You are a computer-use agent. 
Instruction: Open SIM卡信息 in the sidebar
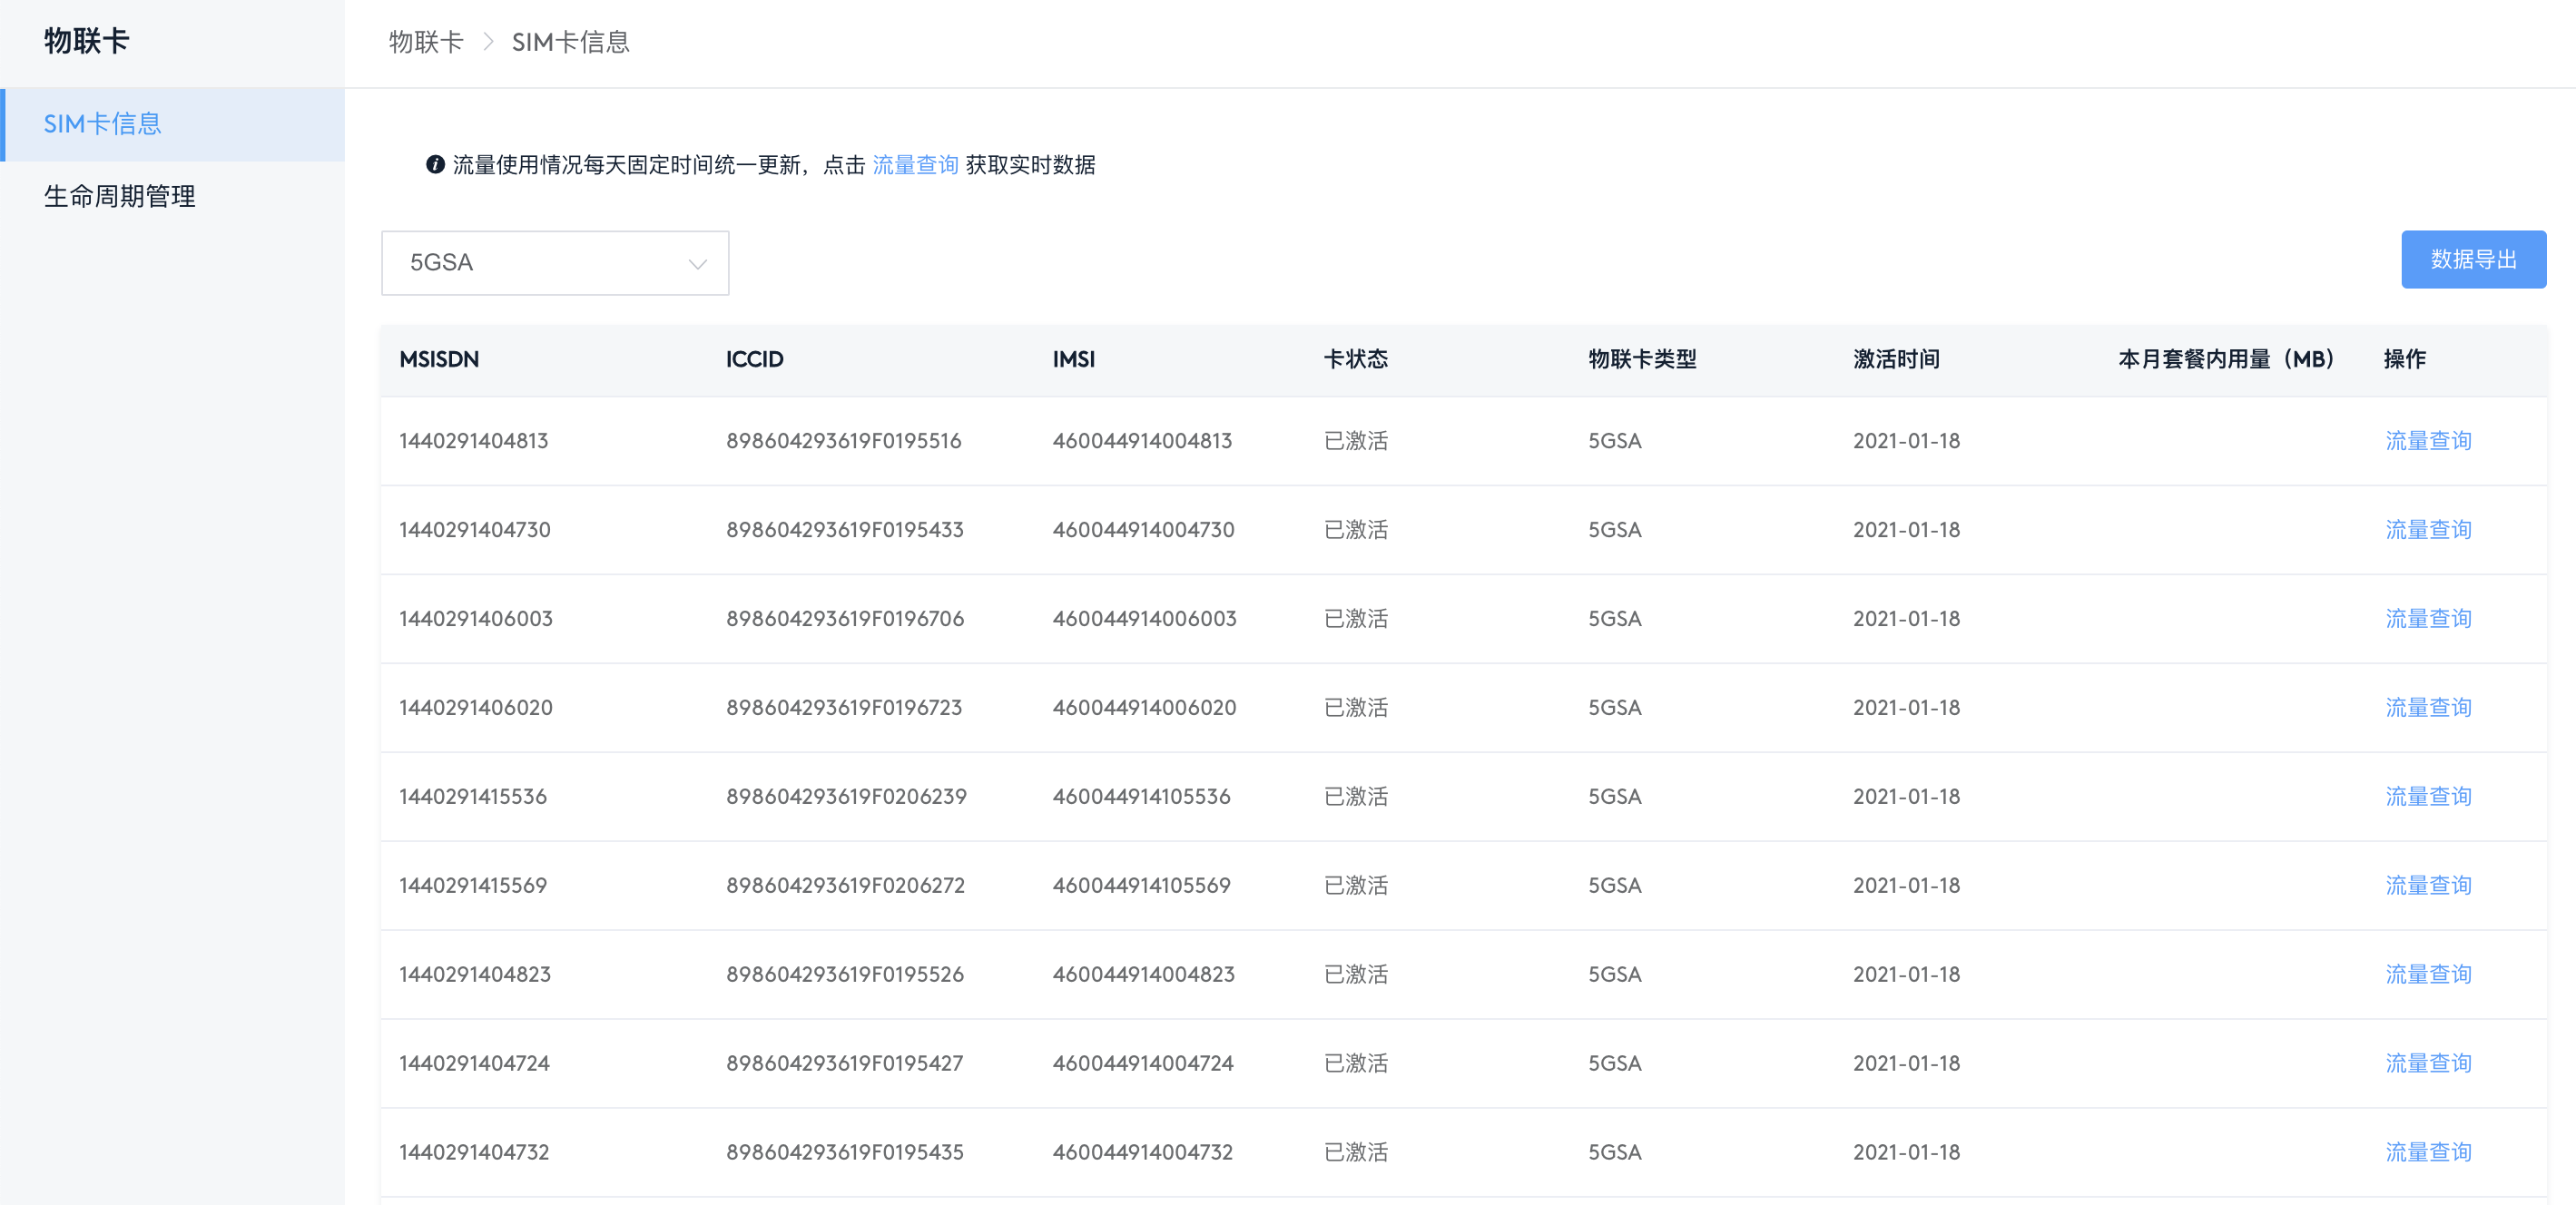pyautogui.click(x=102, y=124)
